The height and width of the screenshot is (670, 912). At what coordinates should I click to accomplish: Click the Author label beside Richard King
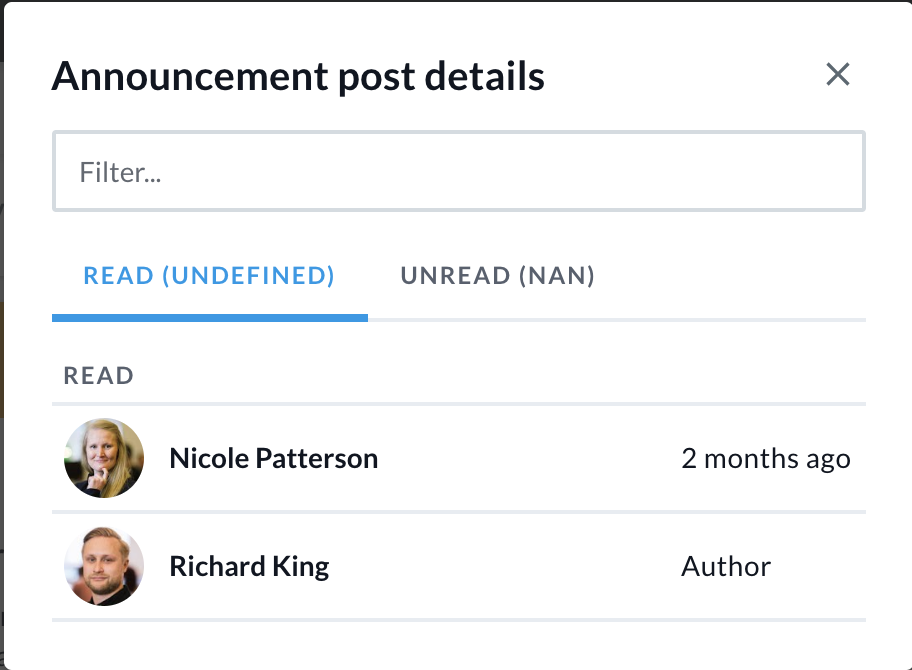point(726,567)
